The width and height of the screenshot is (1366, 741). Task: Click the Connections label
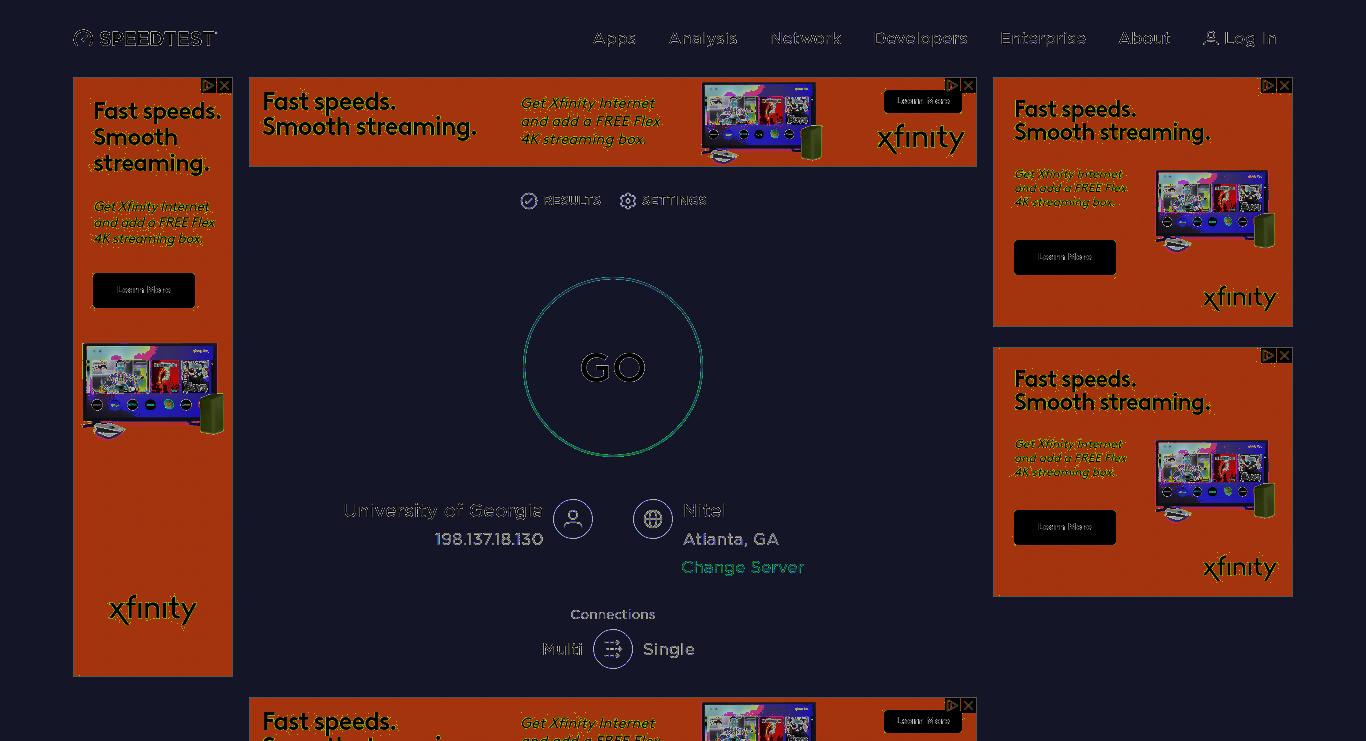[613, 614]
